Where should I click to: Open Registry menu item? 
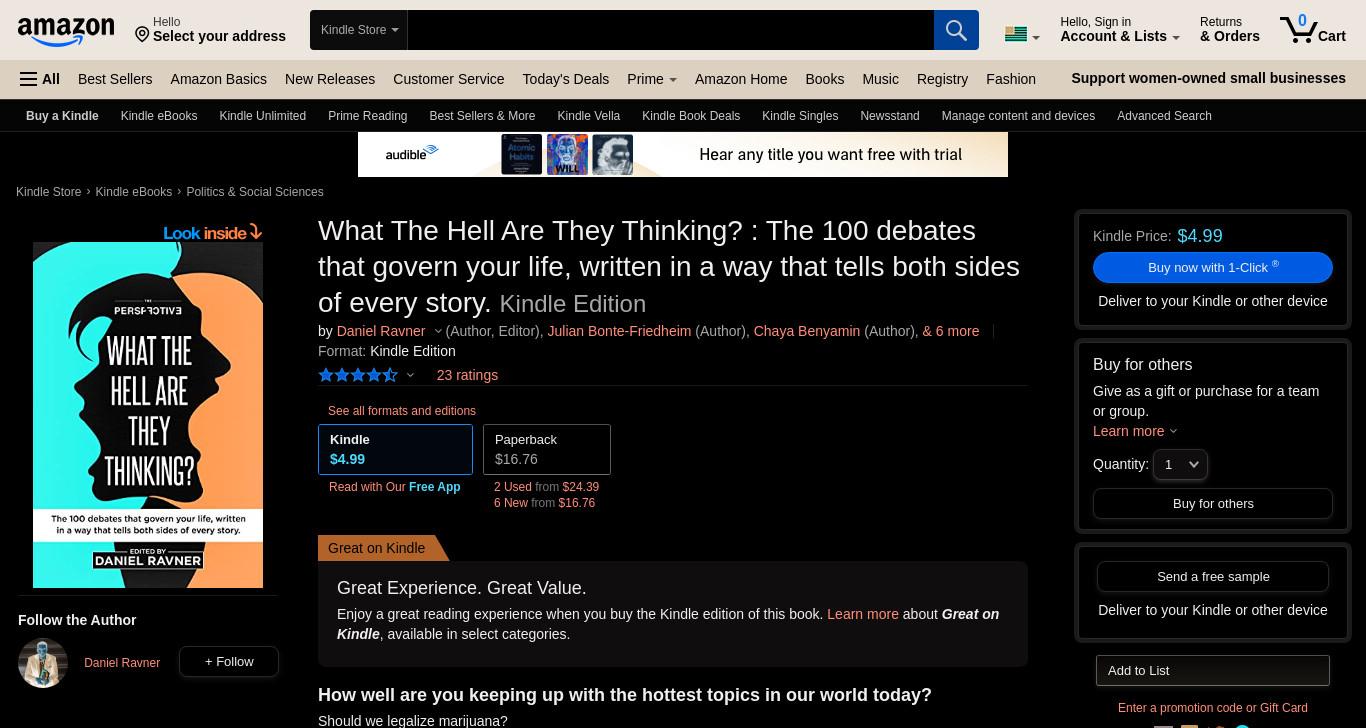(942, 79)
